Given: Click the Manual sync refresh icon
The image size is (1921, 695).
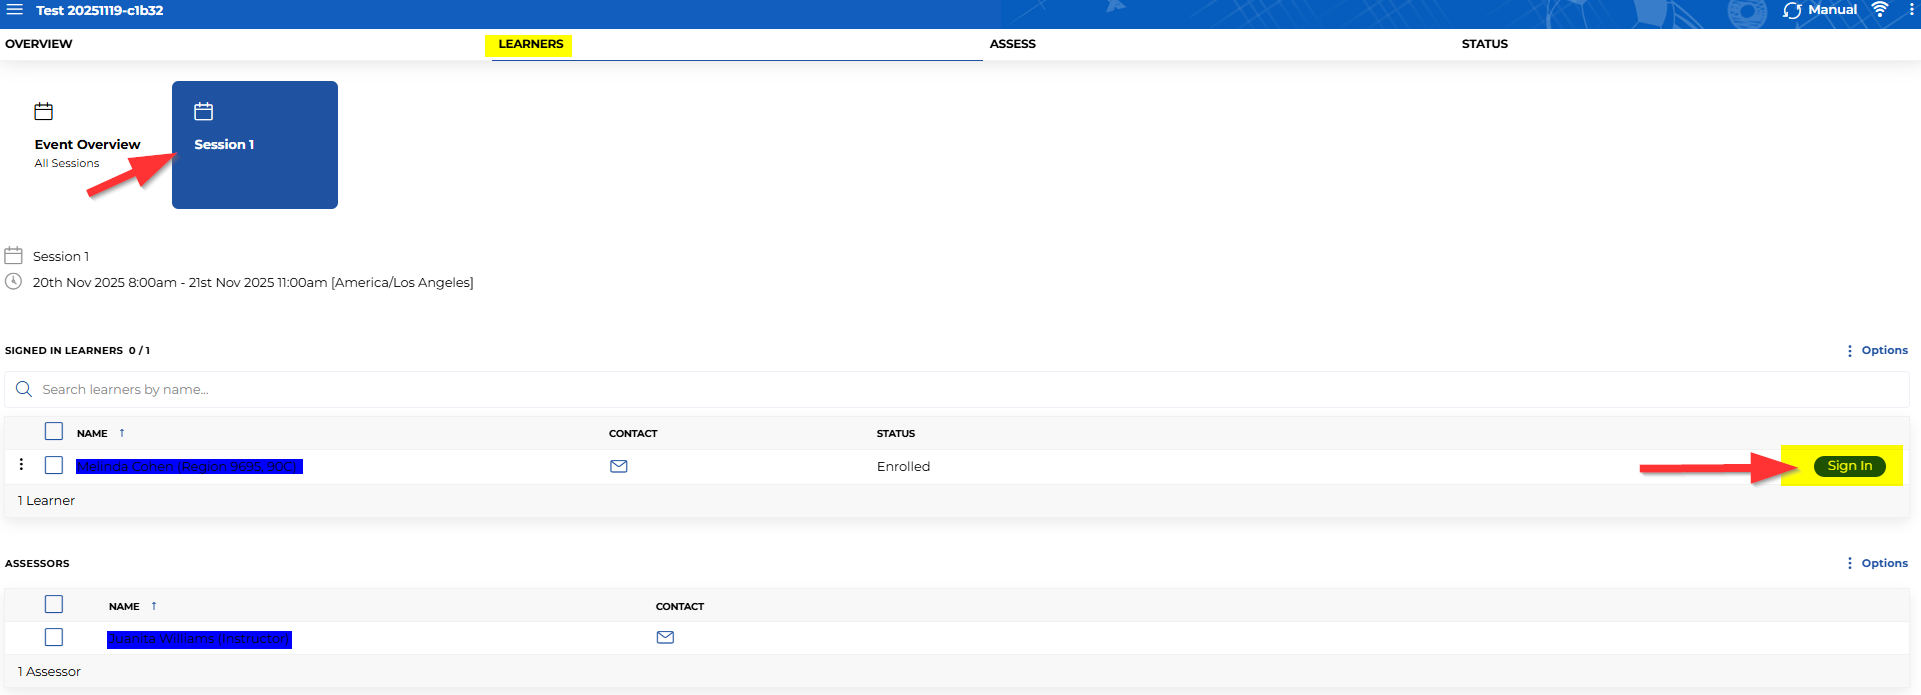Looking at the screenshot, I should [1792, 10].
